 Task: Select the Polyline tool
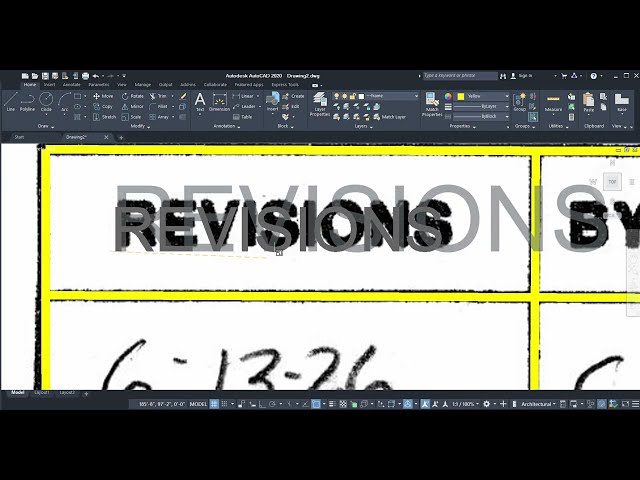point(27,102)
